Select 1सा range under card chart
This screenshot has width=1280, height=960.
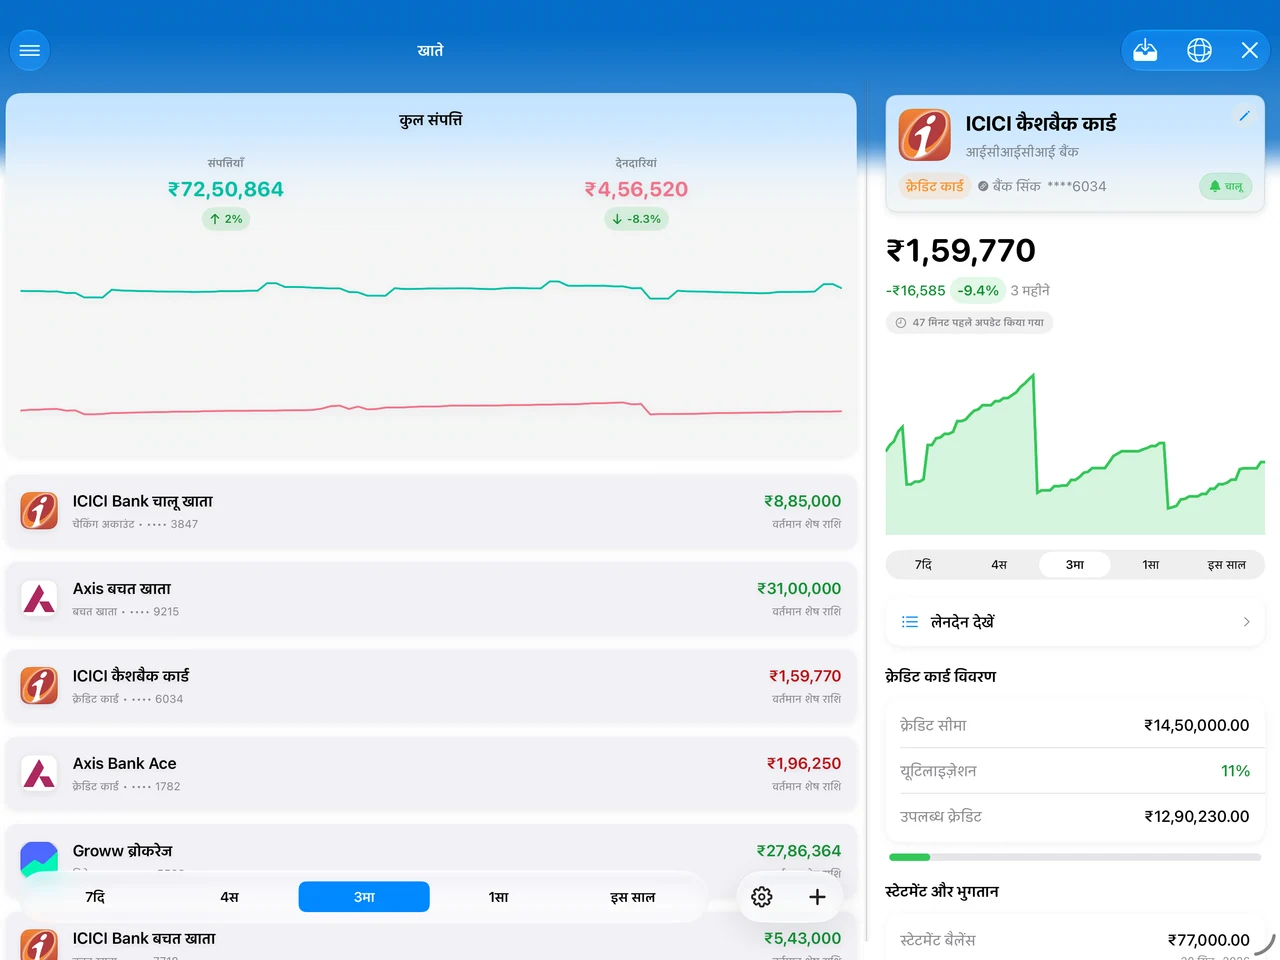point(1151,565)
